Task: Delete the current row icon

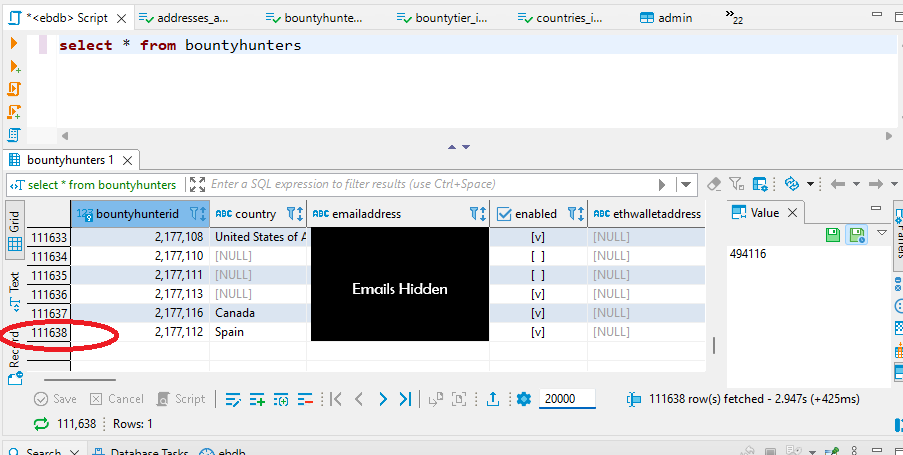Action: pyautogui.click(x=305, y=399)
